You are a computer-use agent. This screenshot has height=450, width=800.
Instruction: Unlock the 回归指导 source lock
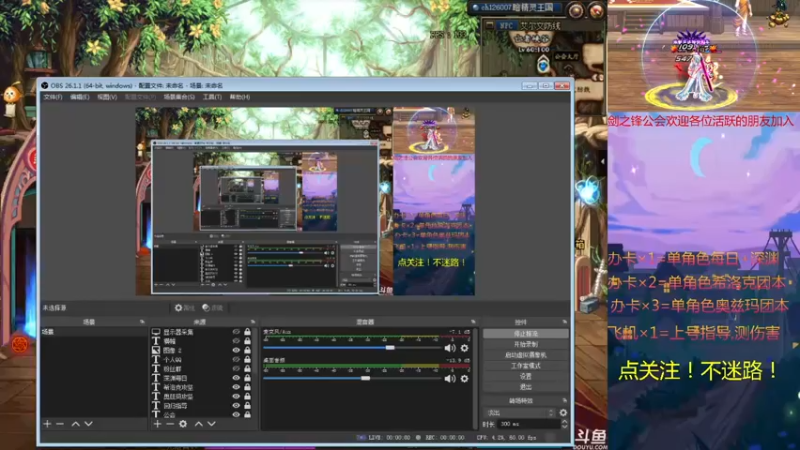[x=247, y=406]
